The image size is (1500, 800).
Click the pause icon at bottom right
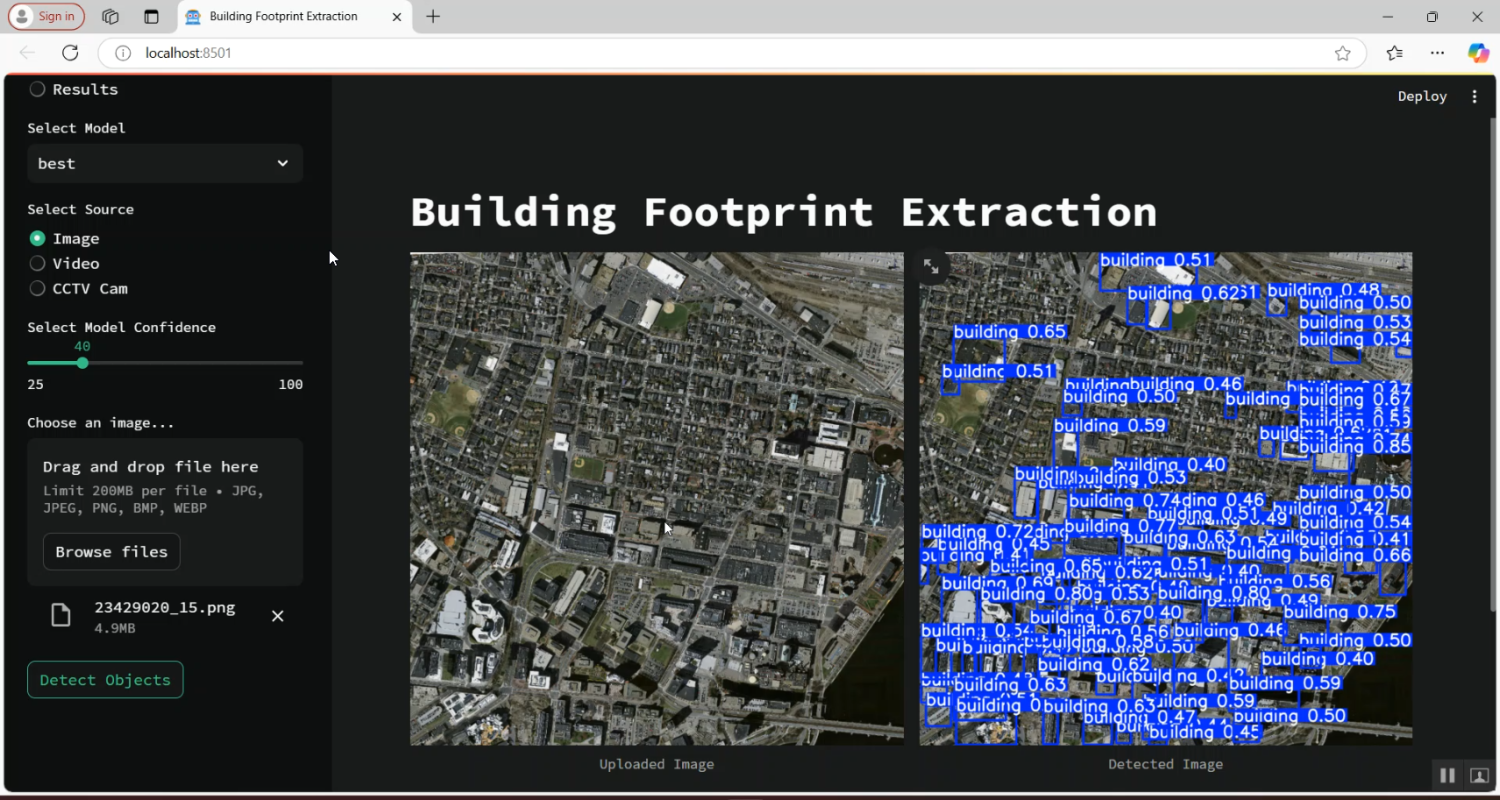1446,775
